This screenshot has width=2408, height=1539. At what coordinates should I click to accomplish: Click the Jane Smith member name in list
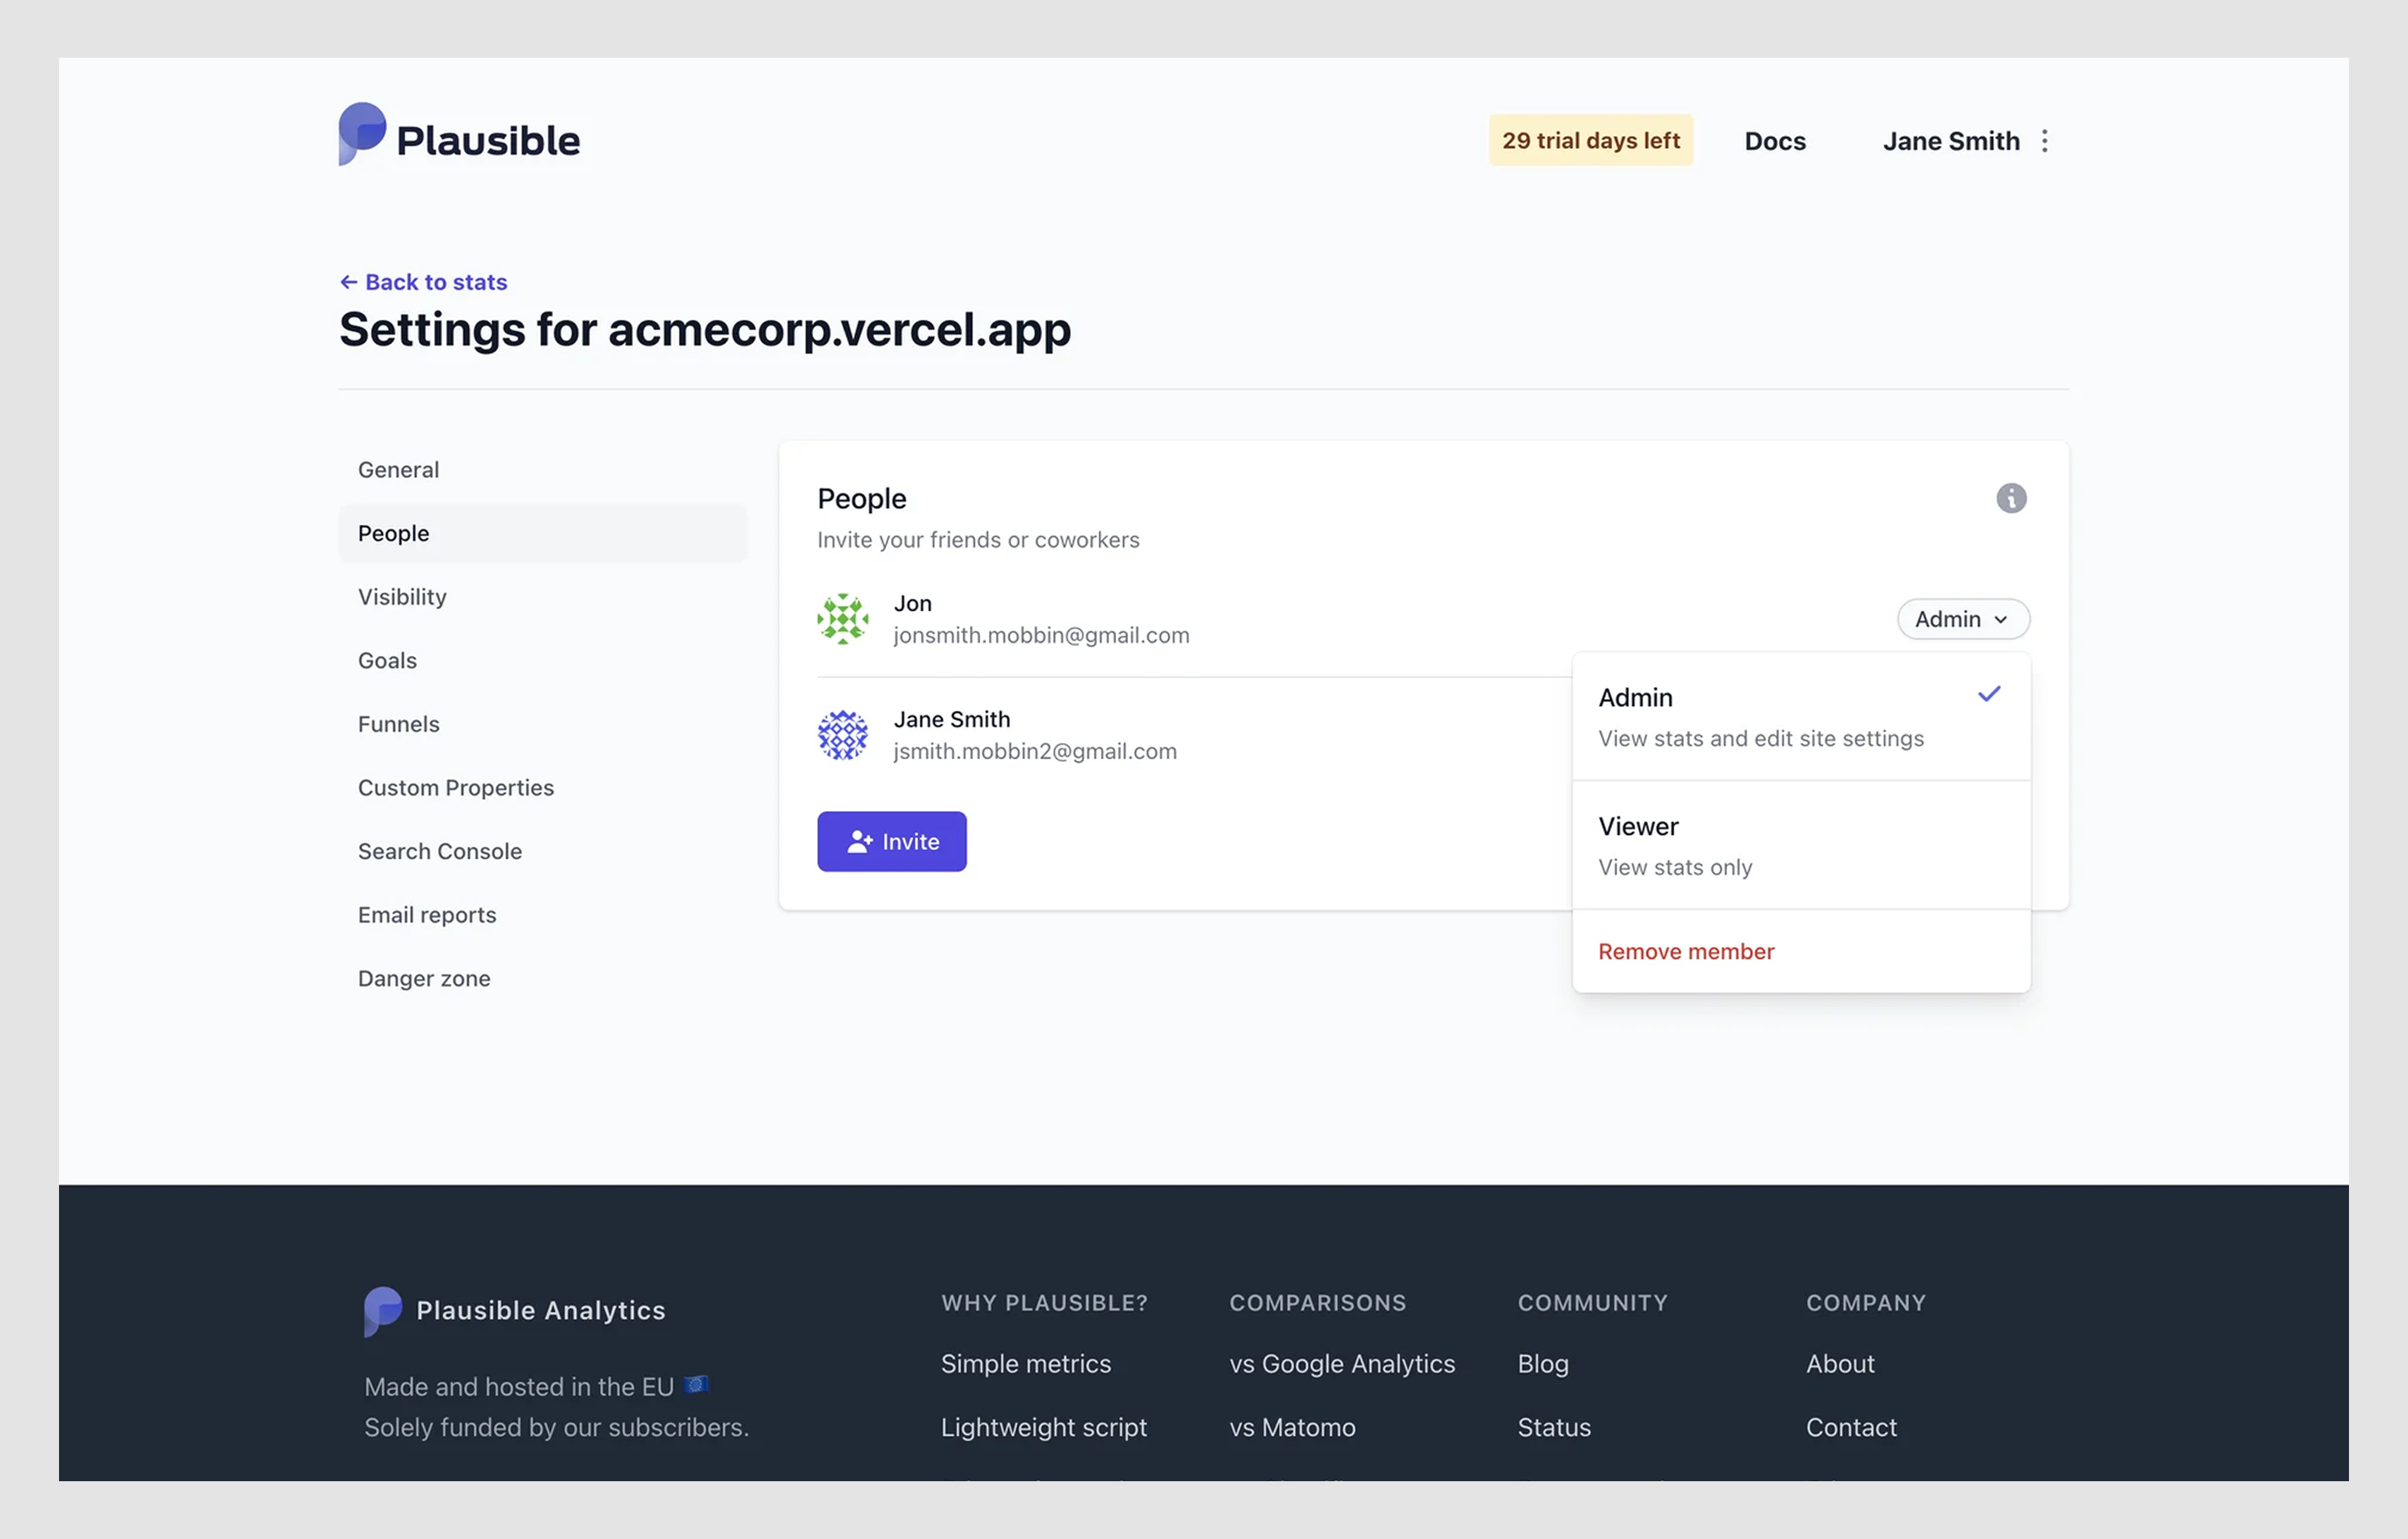(x=951, y=720)
